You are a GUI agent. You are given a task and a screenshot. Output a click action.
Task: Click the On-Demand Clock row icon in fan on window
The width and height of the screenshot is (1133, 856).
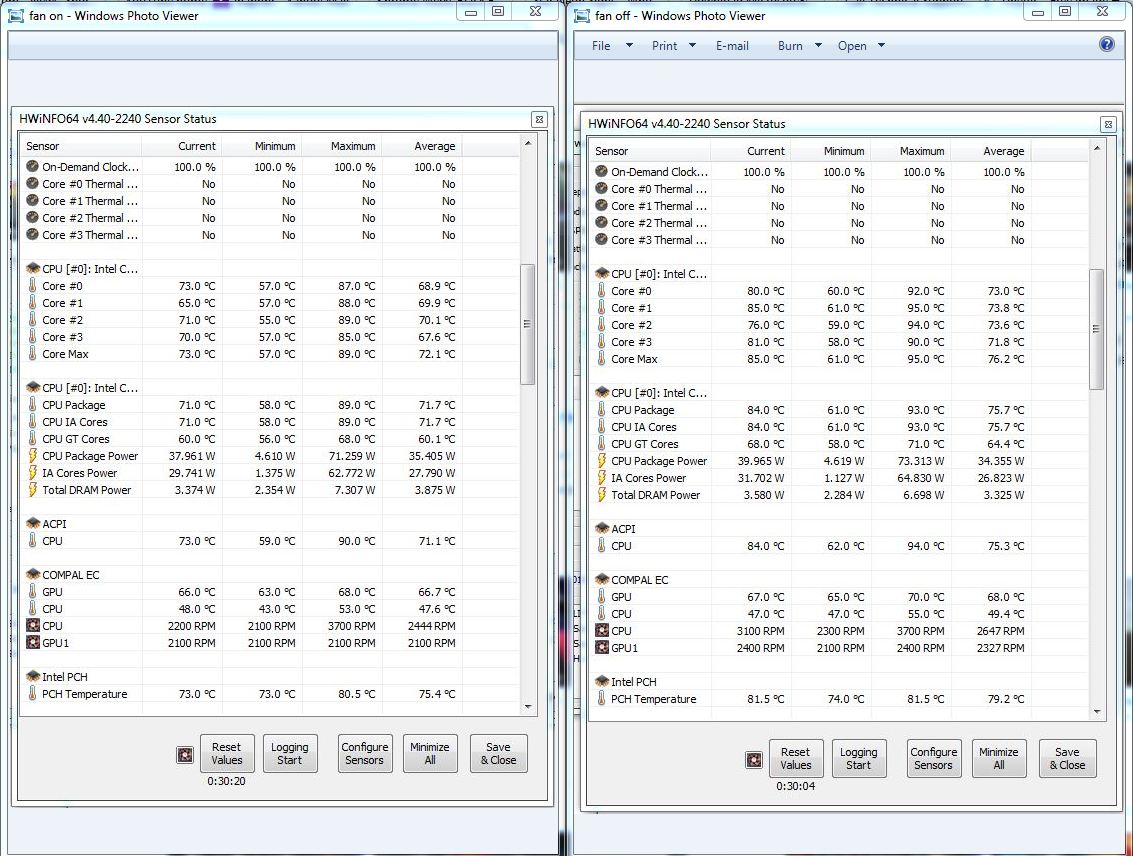[x=33, y=166]
